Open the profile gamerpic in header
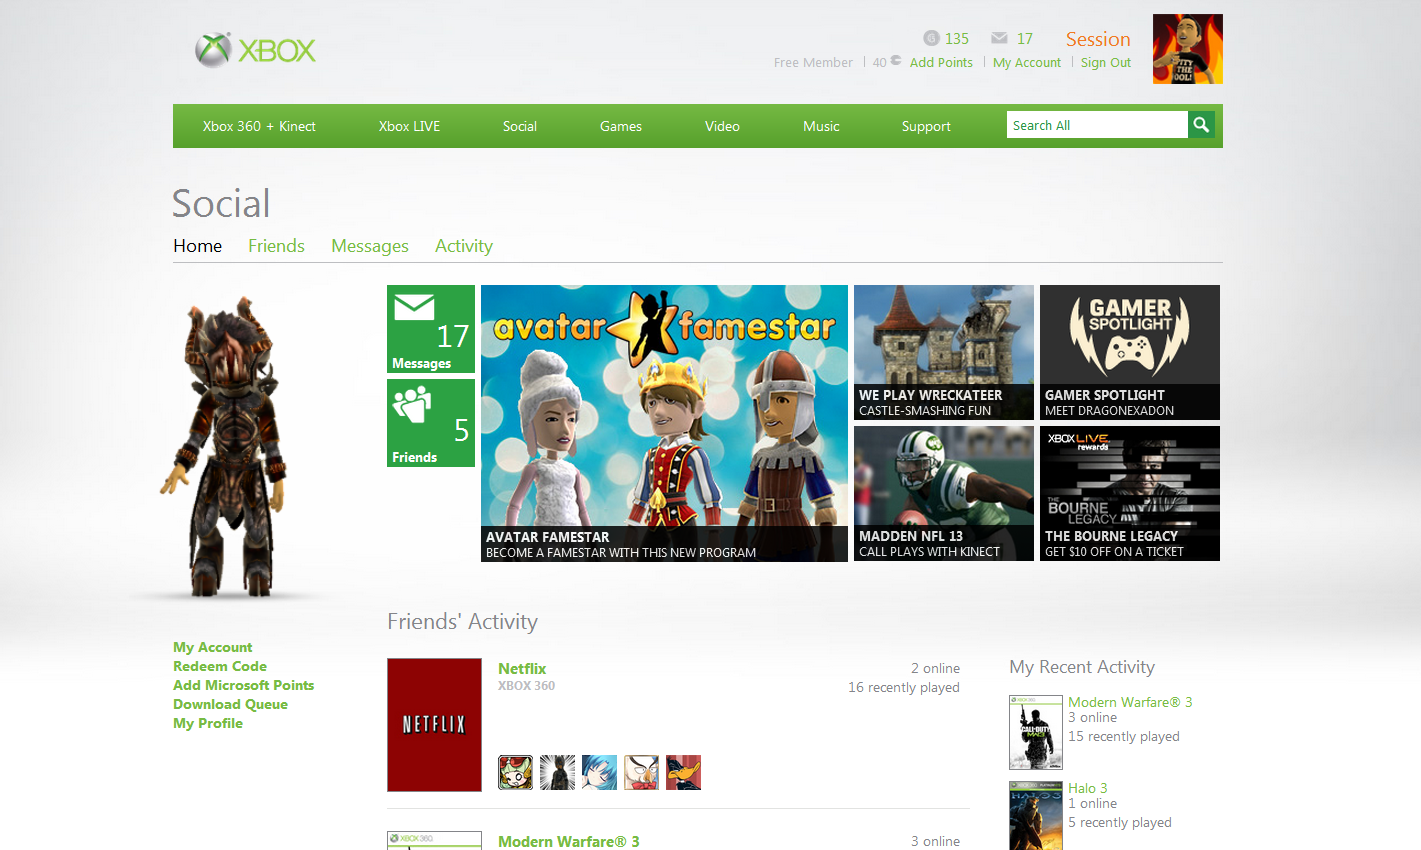The width and height of the screenshot is (1421, 850). 1188,49
